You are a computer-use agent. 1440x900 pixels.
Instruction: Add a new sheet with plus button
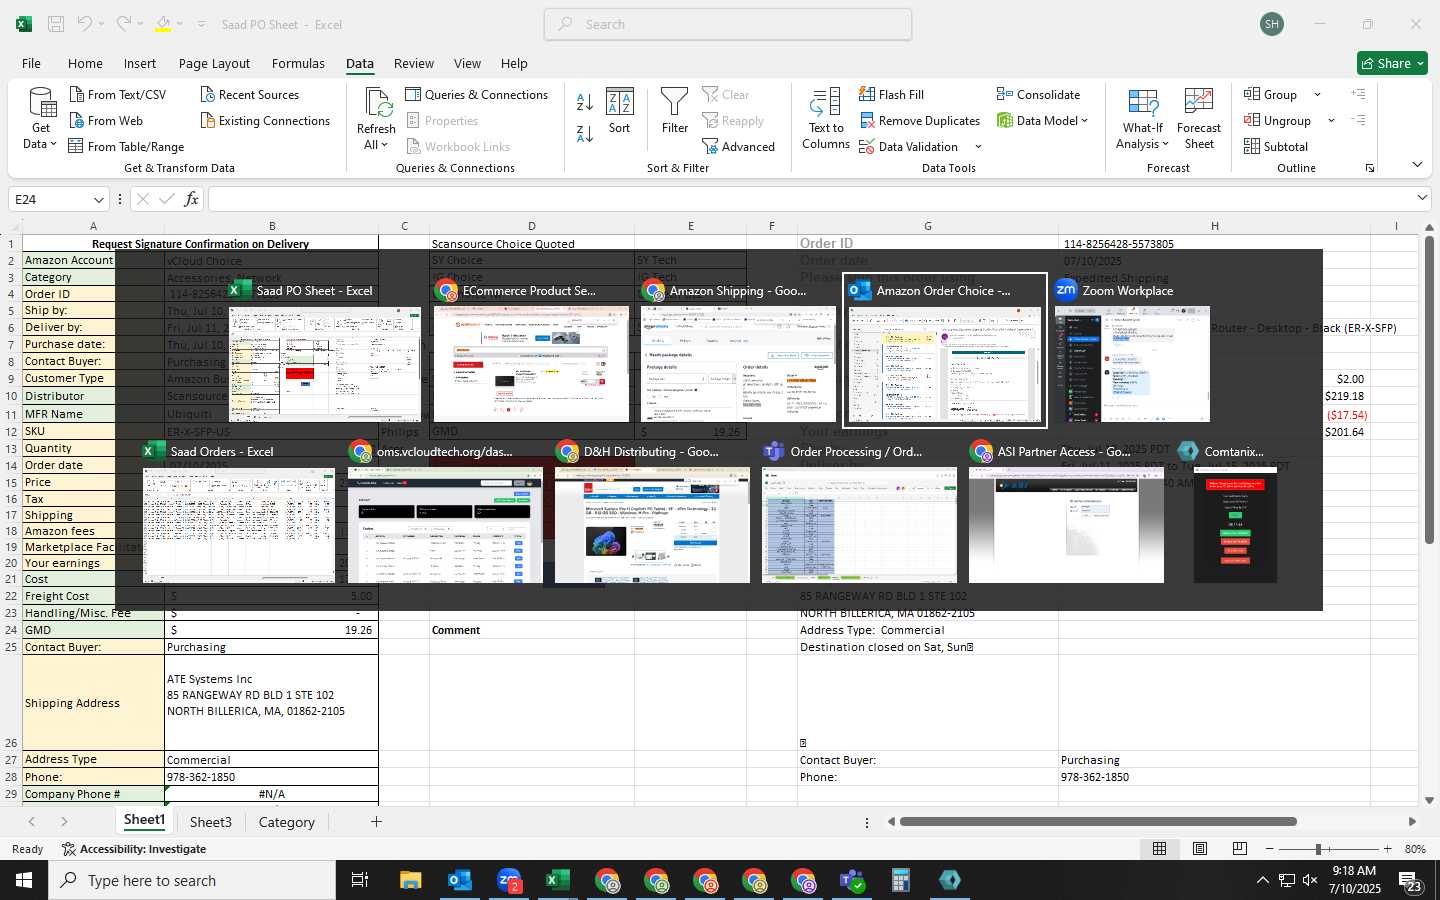376,822
